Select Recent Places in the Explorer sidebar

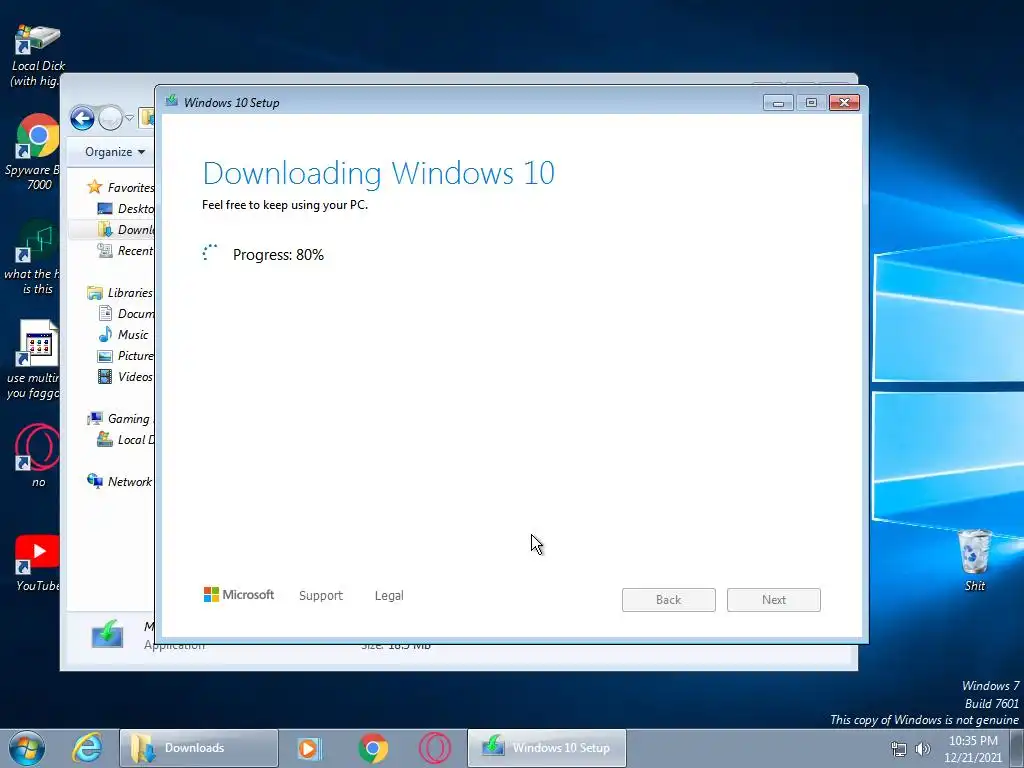tap(125, 250)
